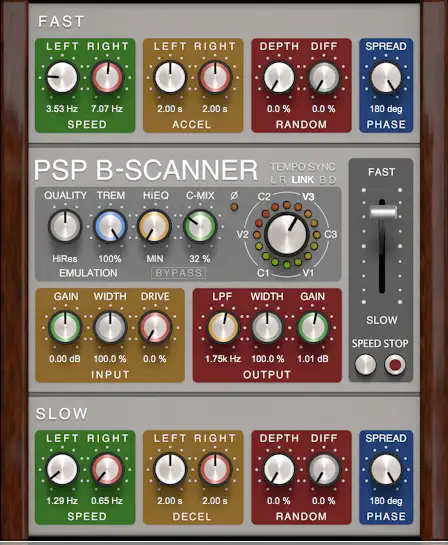The image size is (448, 545).
Task: Select the C2 mode label
Action: (264, 197)
